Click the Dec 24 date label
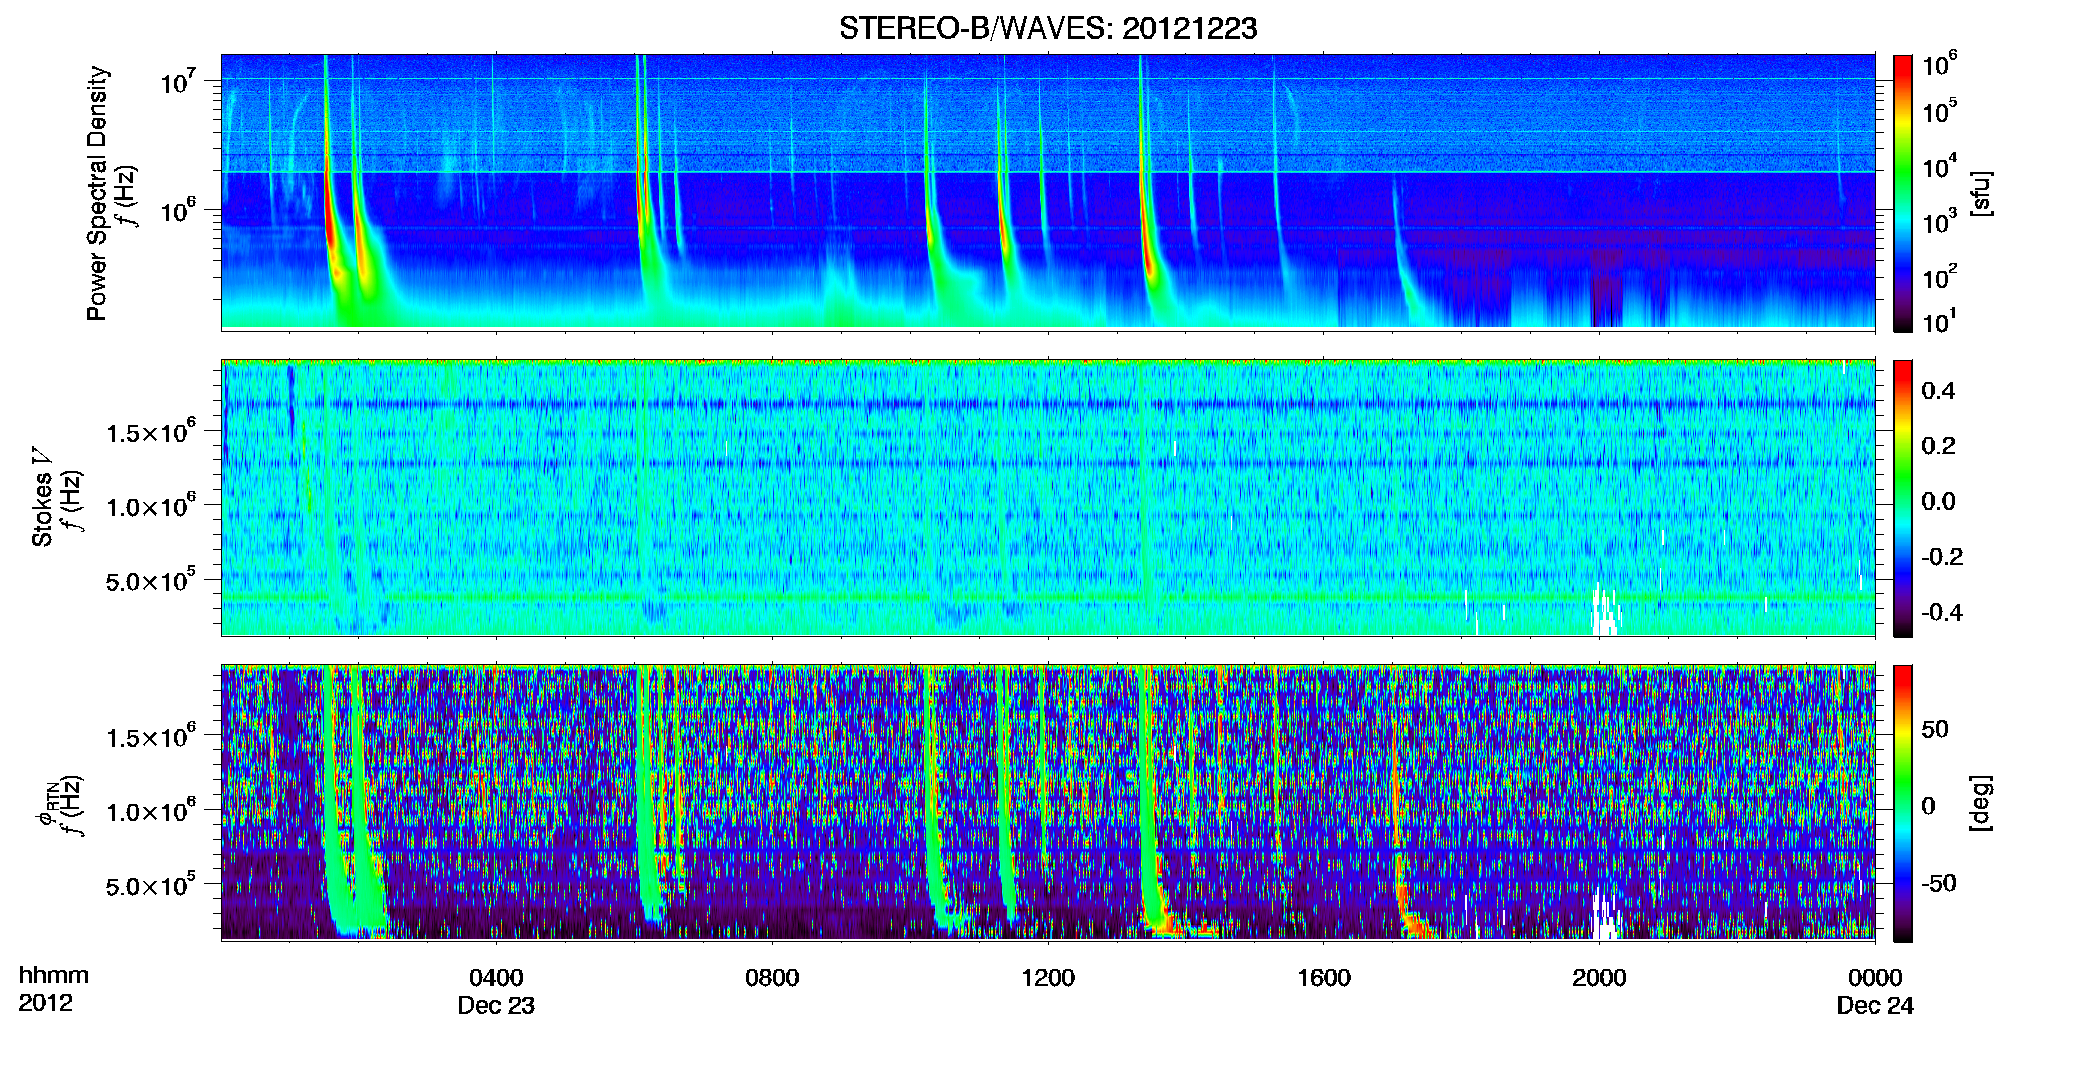The width and height of the screenshot is (2096, 1080). click(1875, 1006)
